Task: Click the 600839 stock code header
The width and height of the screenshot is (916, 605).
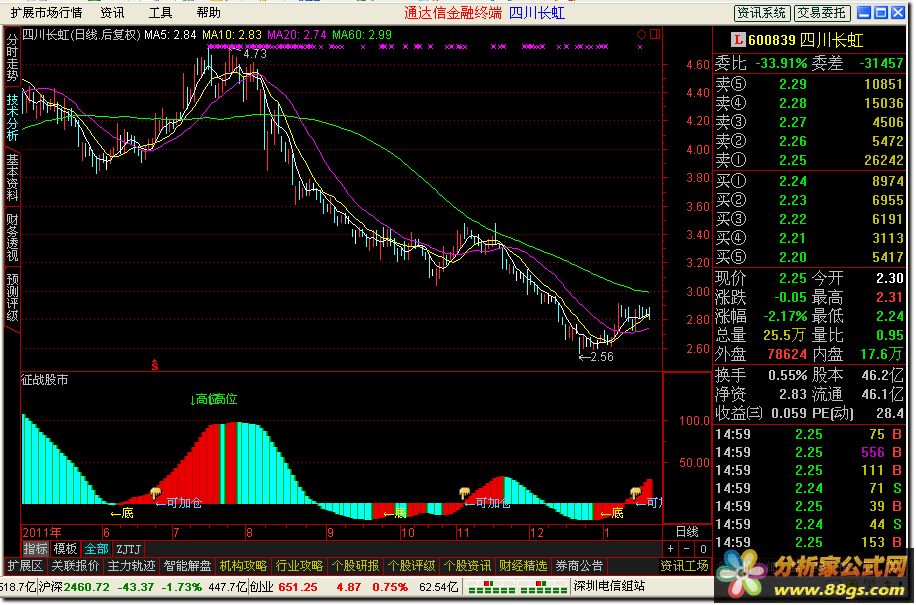Action: [772, 40]
